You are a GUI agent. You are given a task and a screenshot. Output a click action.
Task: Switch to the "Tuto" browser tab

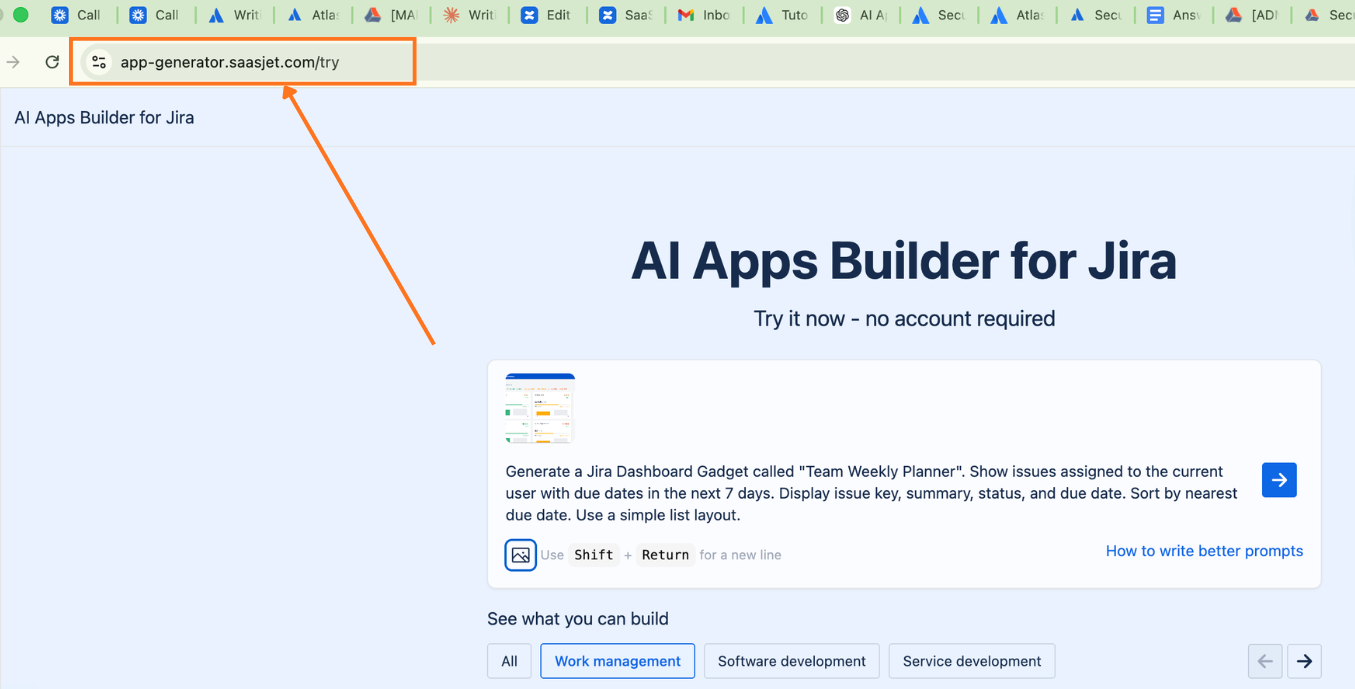(782, 15)
